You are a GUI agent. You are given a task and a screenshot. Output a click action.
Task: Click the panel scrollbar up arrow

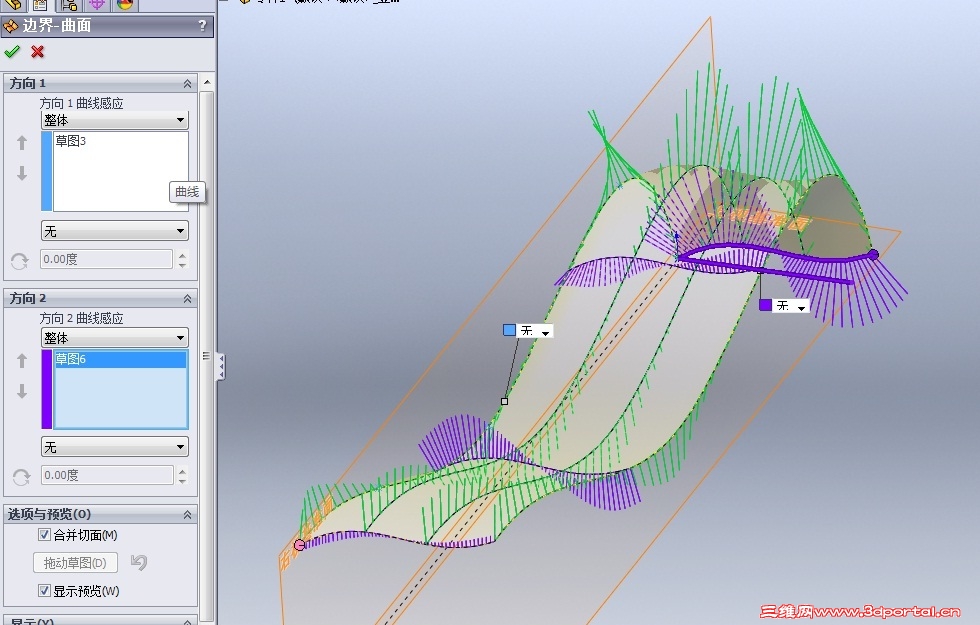(x=208, y=82)
